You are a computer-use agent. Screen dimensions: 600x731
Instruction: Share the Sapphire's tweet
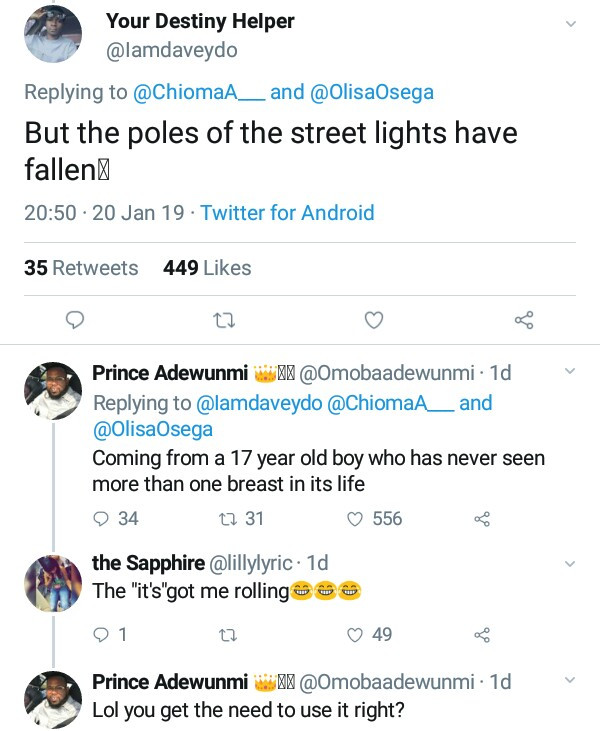481,634
